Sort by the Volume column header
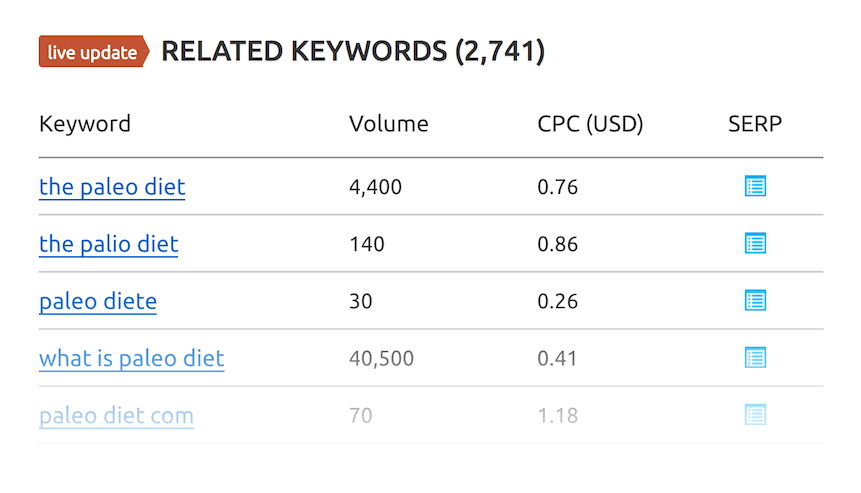Screen dimensions: 861x493 [x=389, y=124]
